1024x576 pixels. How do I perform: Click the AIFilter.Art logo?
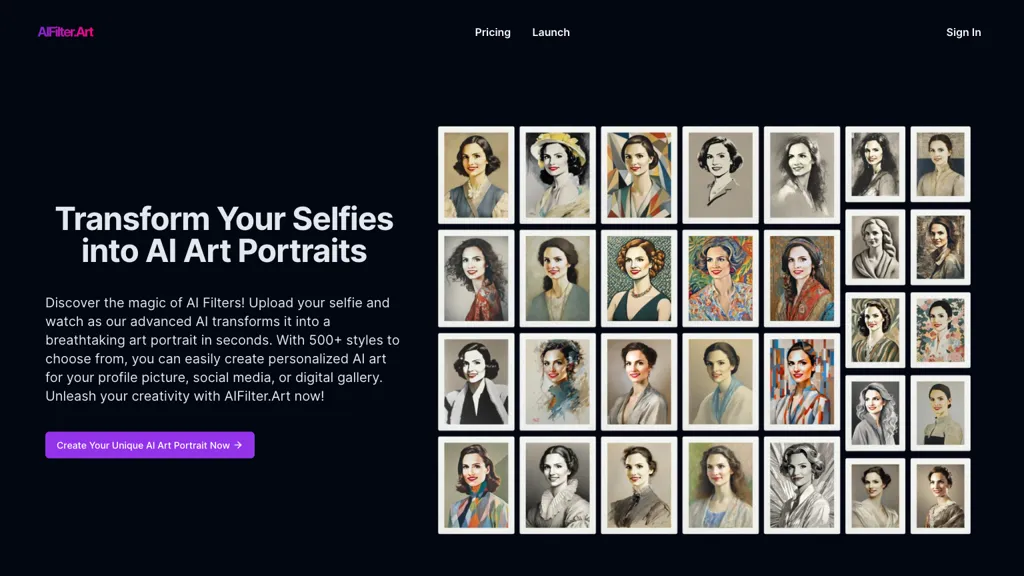click(x=66, y=32)
